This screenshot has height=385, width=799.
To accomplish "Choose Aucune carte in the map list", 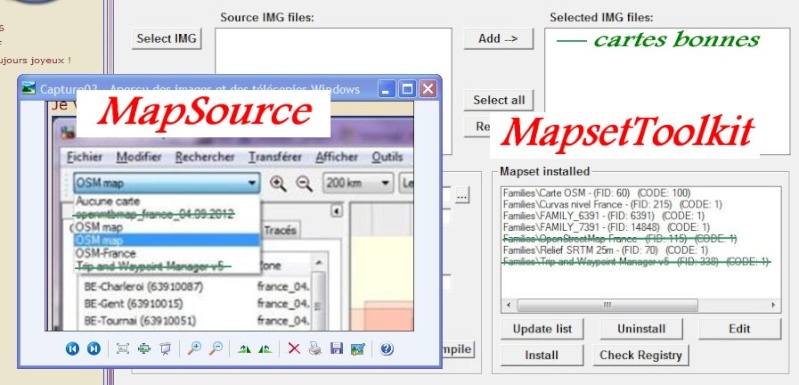I will coord(167,201).
